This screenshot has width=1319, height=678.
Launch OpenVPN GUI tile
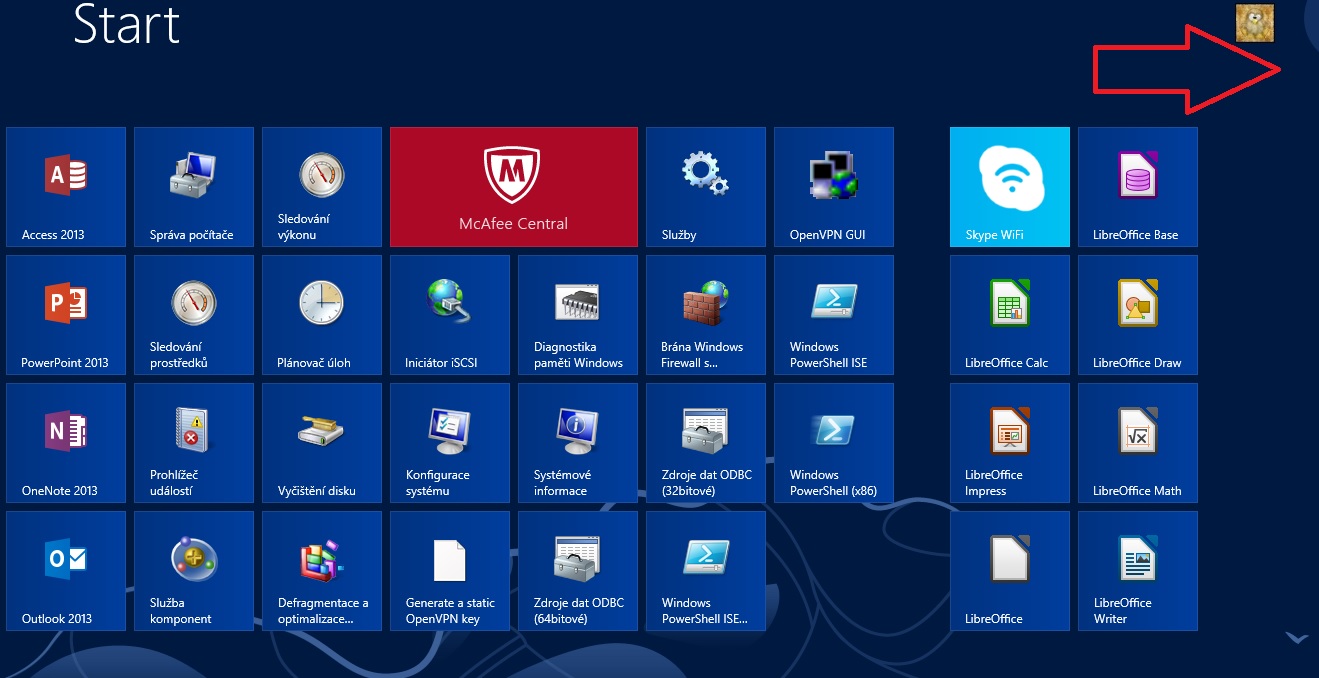(x=834, y=187)
